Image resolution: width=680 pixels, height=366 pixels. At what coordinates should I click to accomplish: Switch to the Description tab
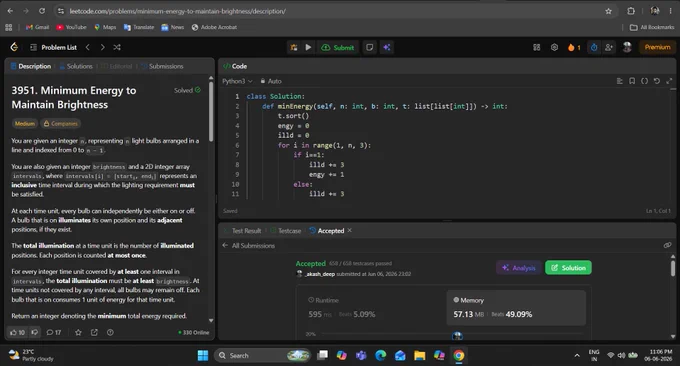coord(31,66)
